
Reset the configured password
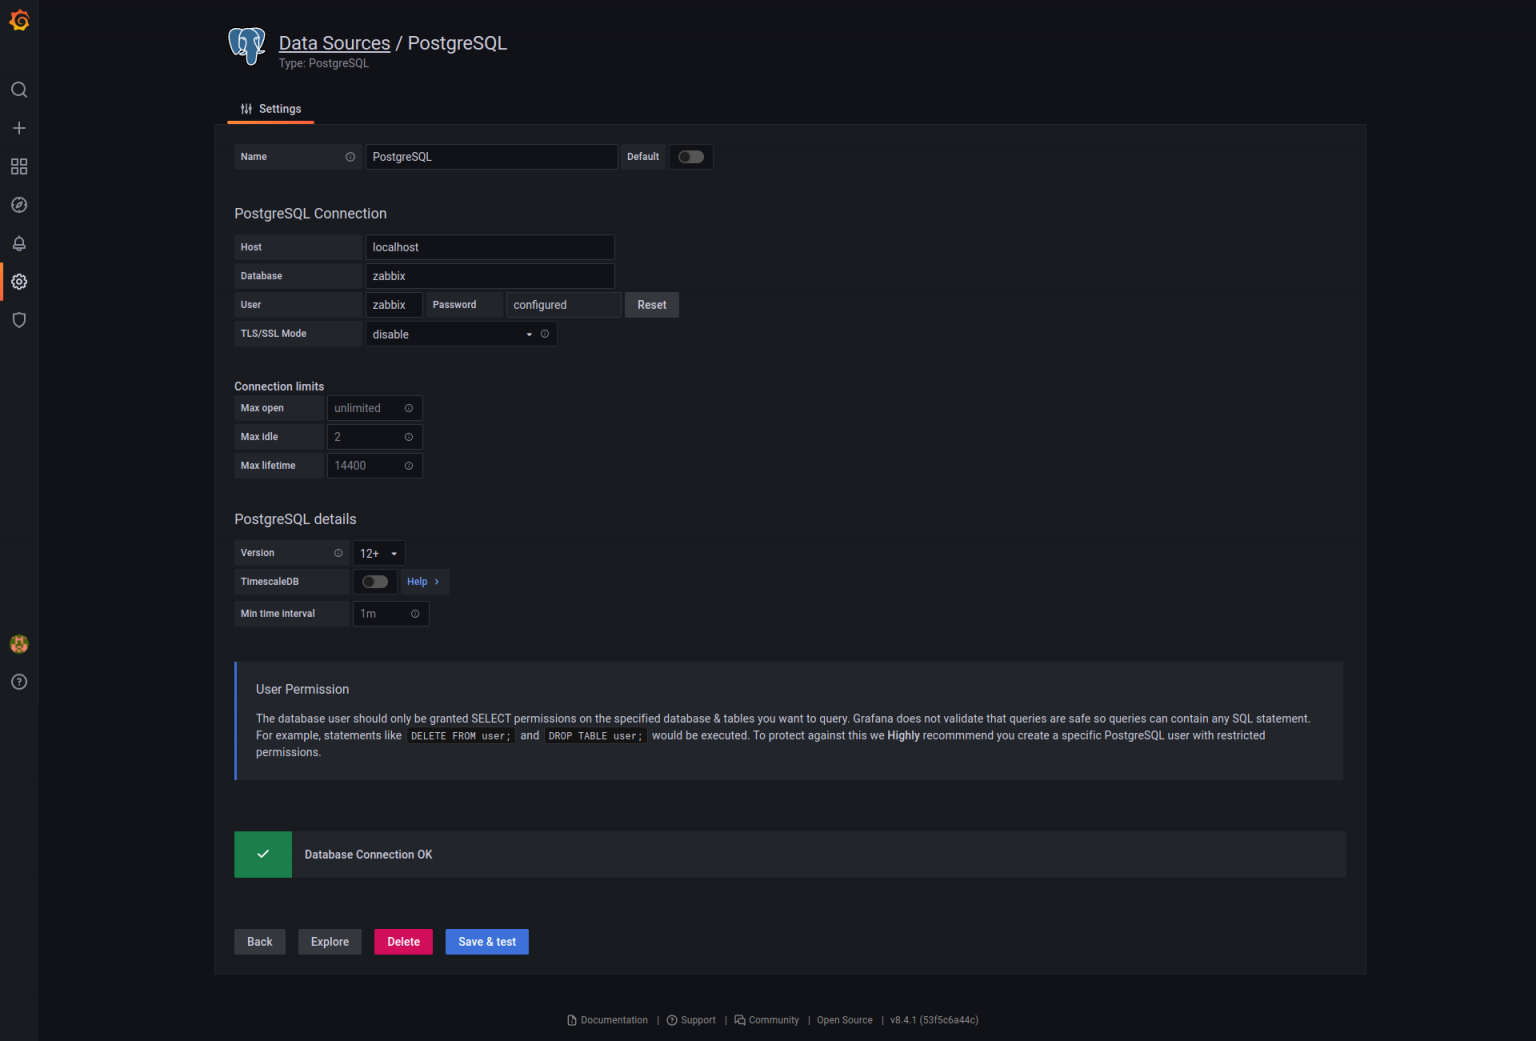[x=652, y=305]
